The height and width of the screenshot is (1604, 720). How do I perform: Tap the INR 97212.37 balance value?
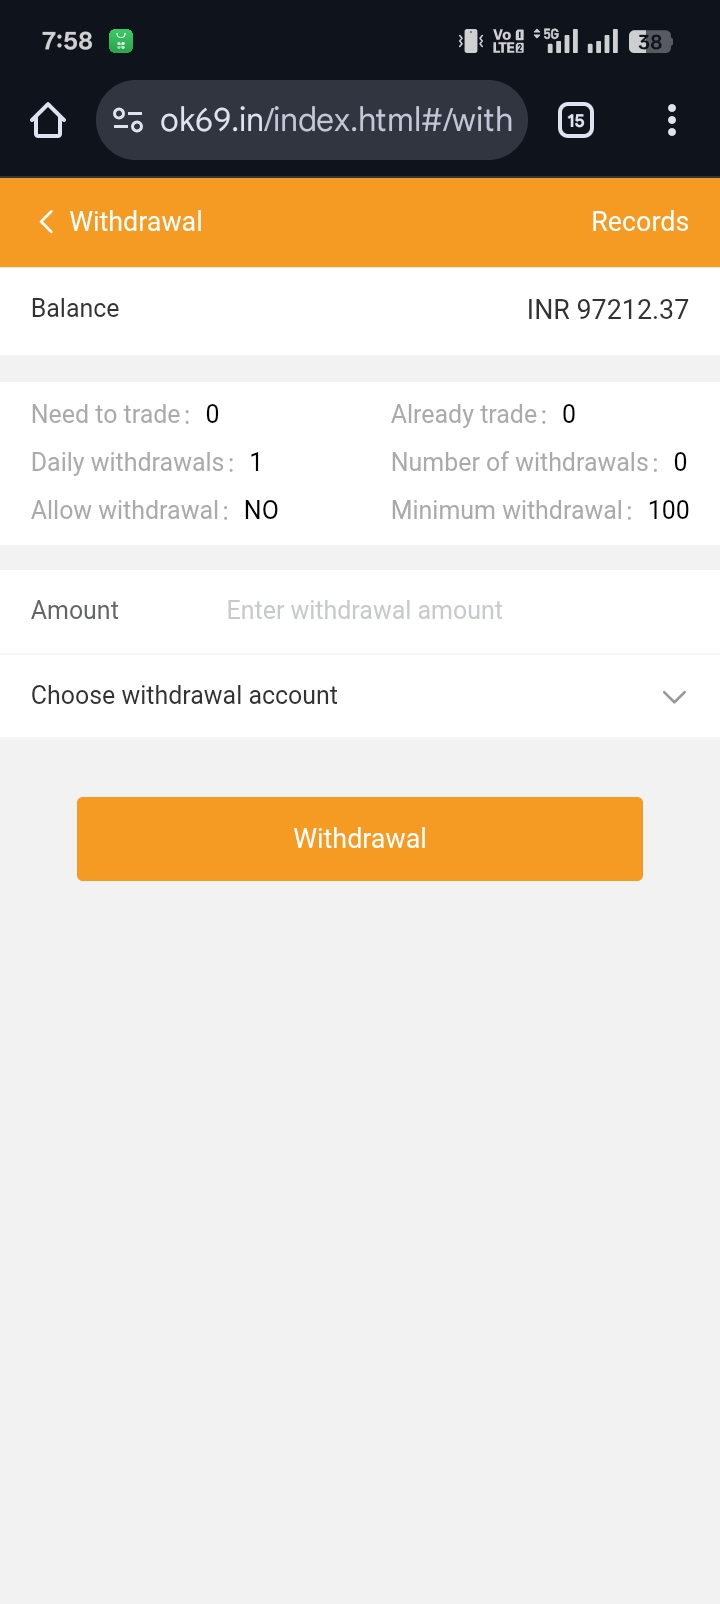[607, 309]
